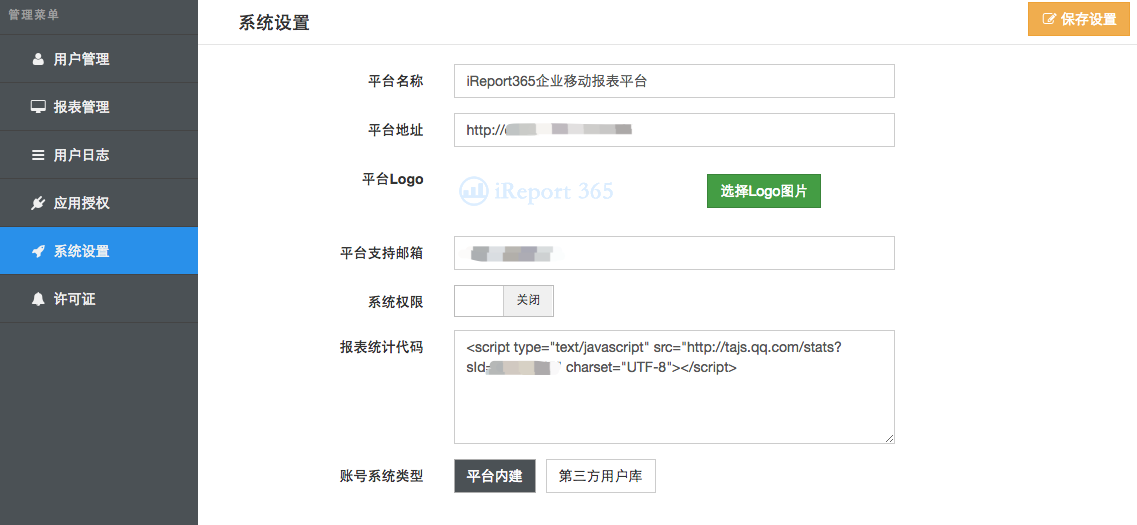Image resolution: width=1137 pixels, height=525 pixels.
Task: Click the plug icon beside 应用授权
Action: coord(38,203)
